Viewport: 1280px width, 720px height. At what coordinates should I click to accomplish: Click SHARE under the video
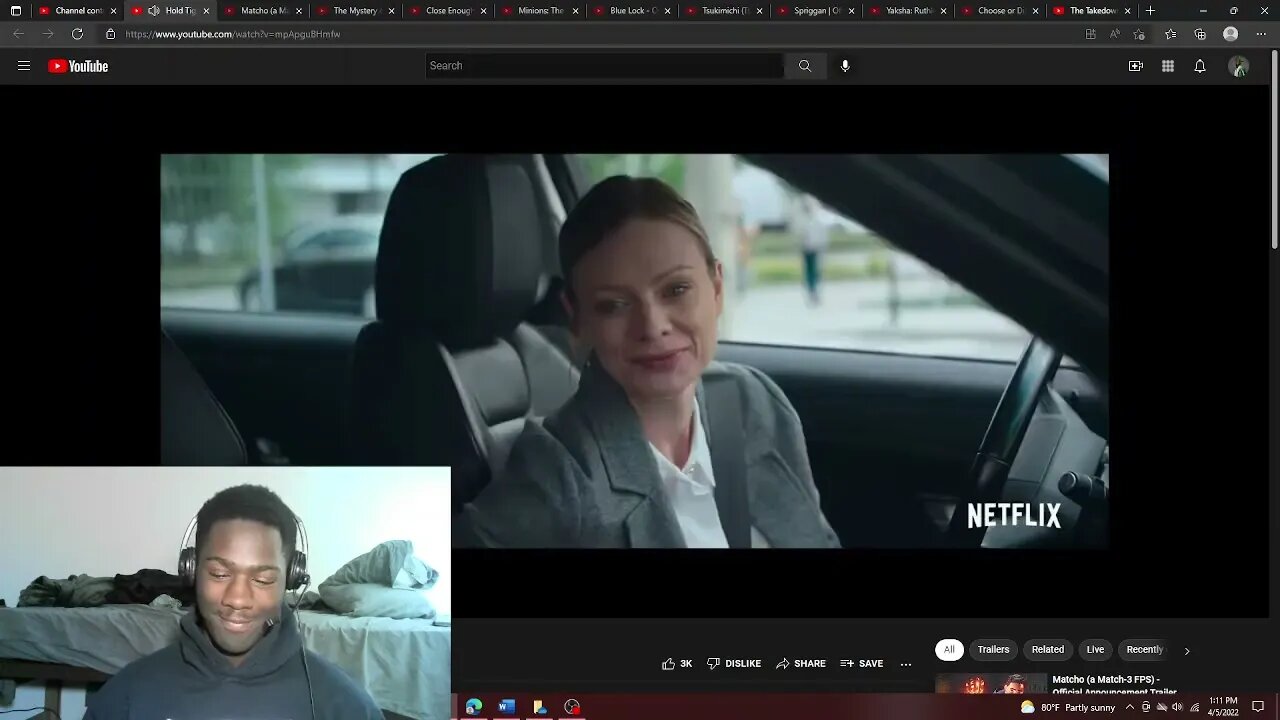801,664
